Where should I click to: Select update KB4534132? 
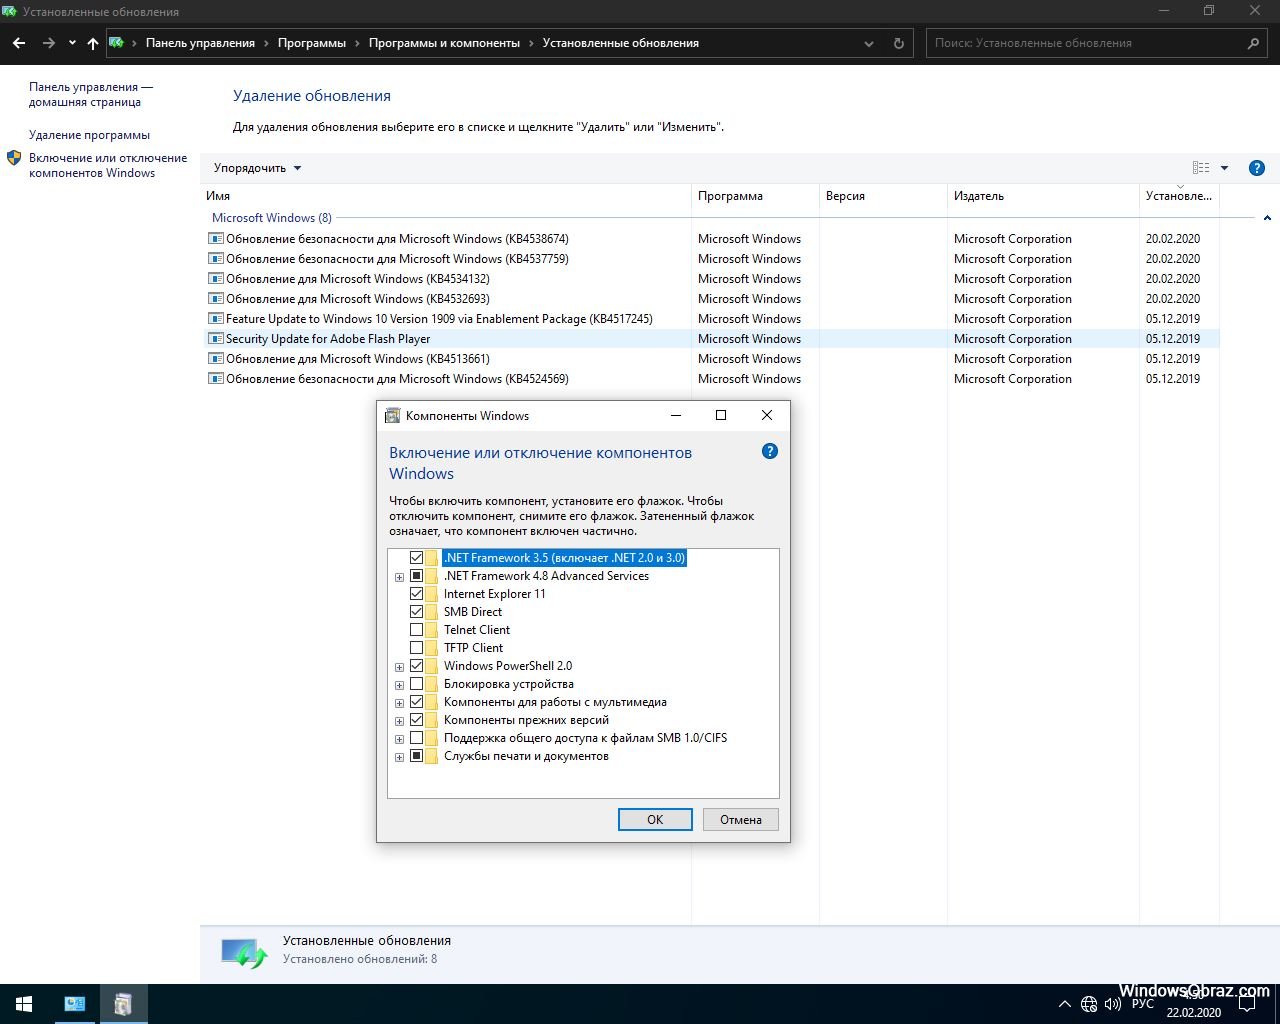711,279
